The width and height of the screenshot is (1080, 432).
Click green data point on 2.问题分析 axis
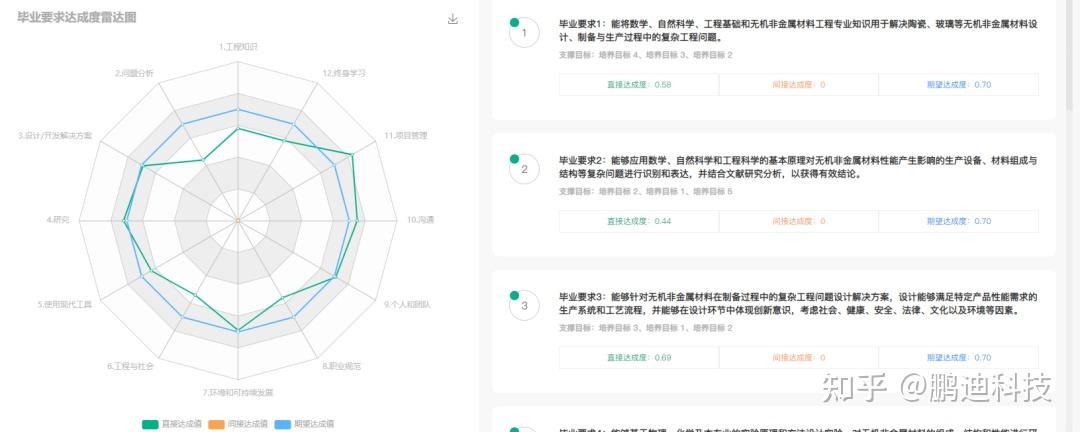(x=203, y=160)
